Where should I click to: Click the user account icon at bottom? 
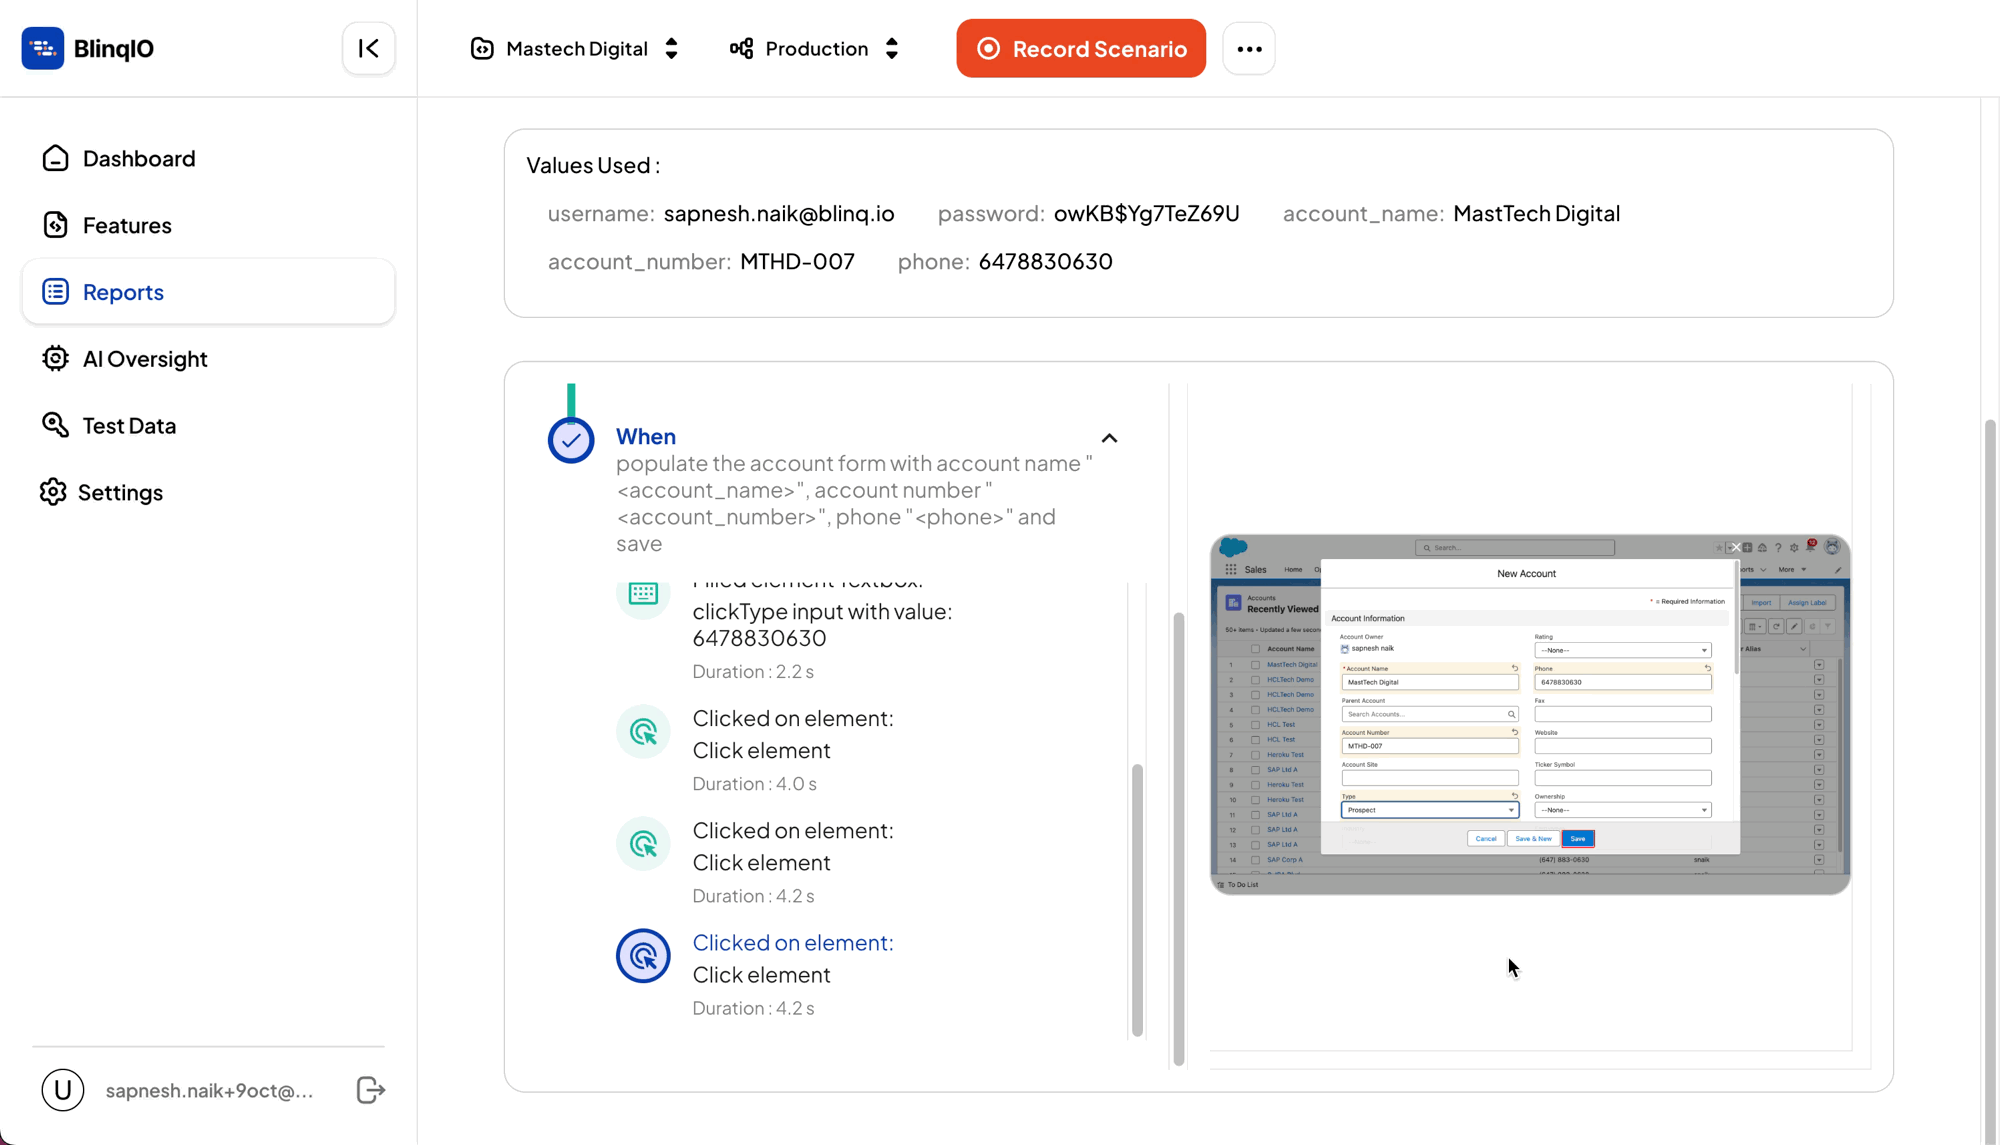pyautogui.click(x=62, y=1090)
